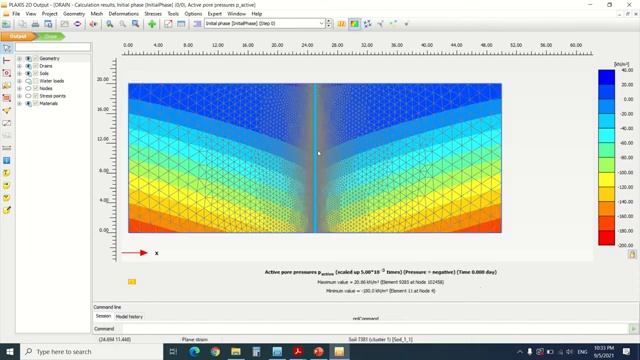Image resolution: width=640 pixels, height=360 pixels.
Task: Click the phase stepper arrows beside dropdown
Action: coord(329,24)
